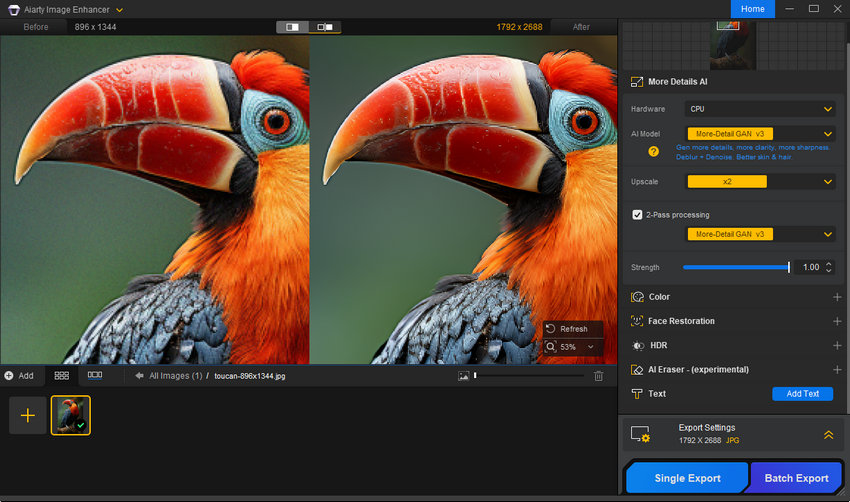Click the All Images (1) breadcrumb

pyautogui.click(x=176, y=376)
